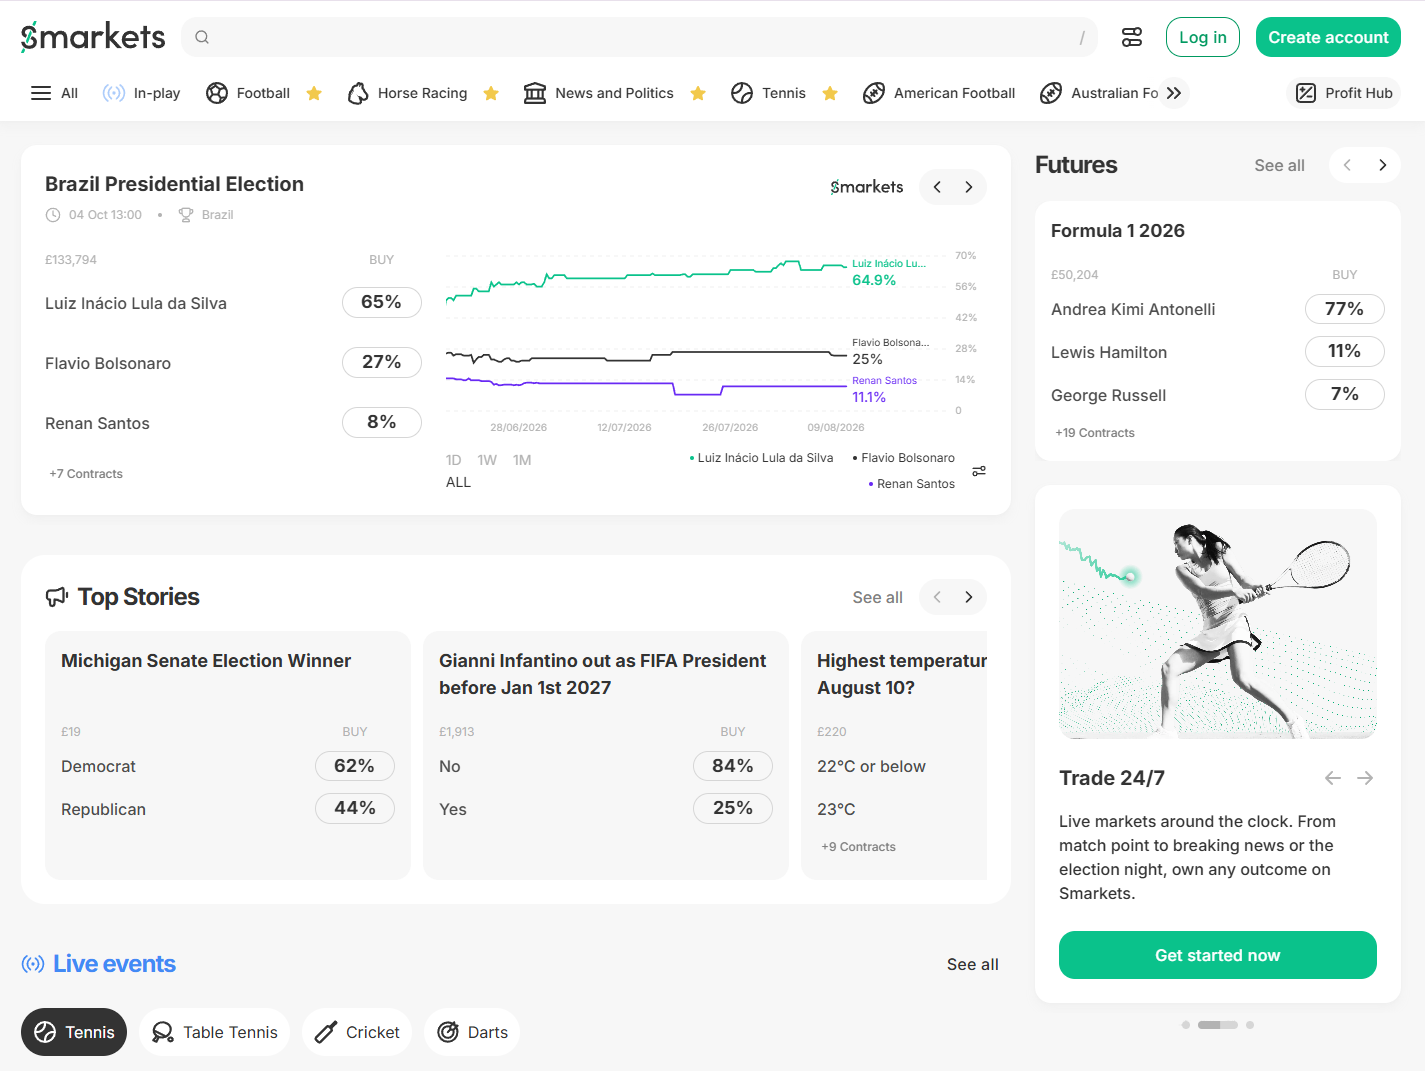Select the last promo carousel dot
This screenshot has width=1425, height=1071.
[1250, 1025]
